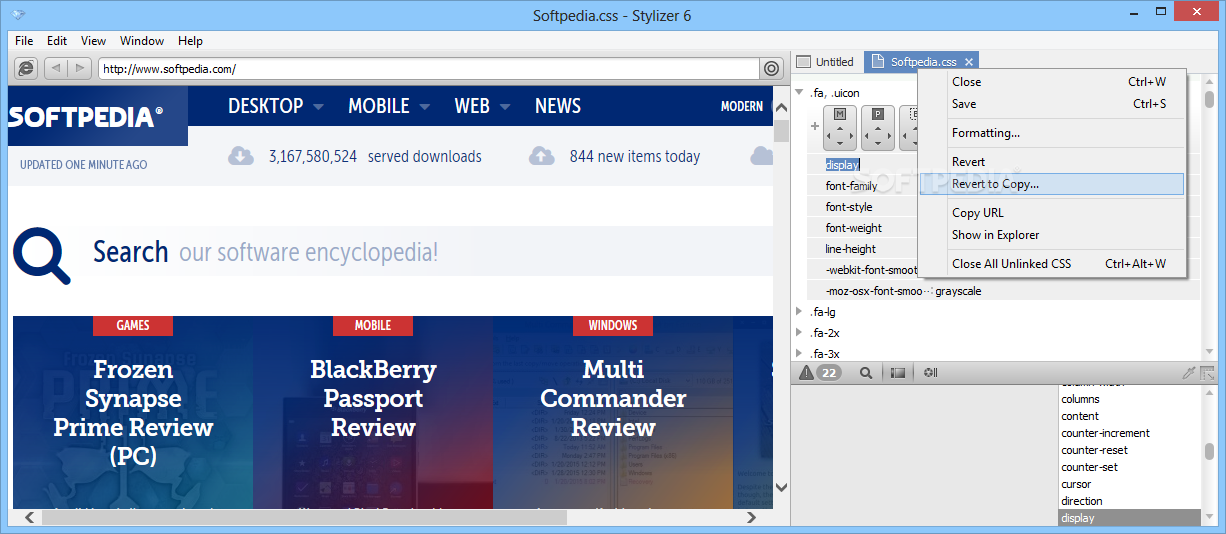Open the Window menu
This screenshot has height=534, width=1226.
142,41
